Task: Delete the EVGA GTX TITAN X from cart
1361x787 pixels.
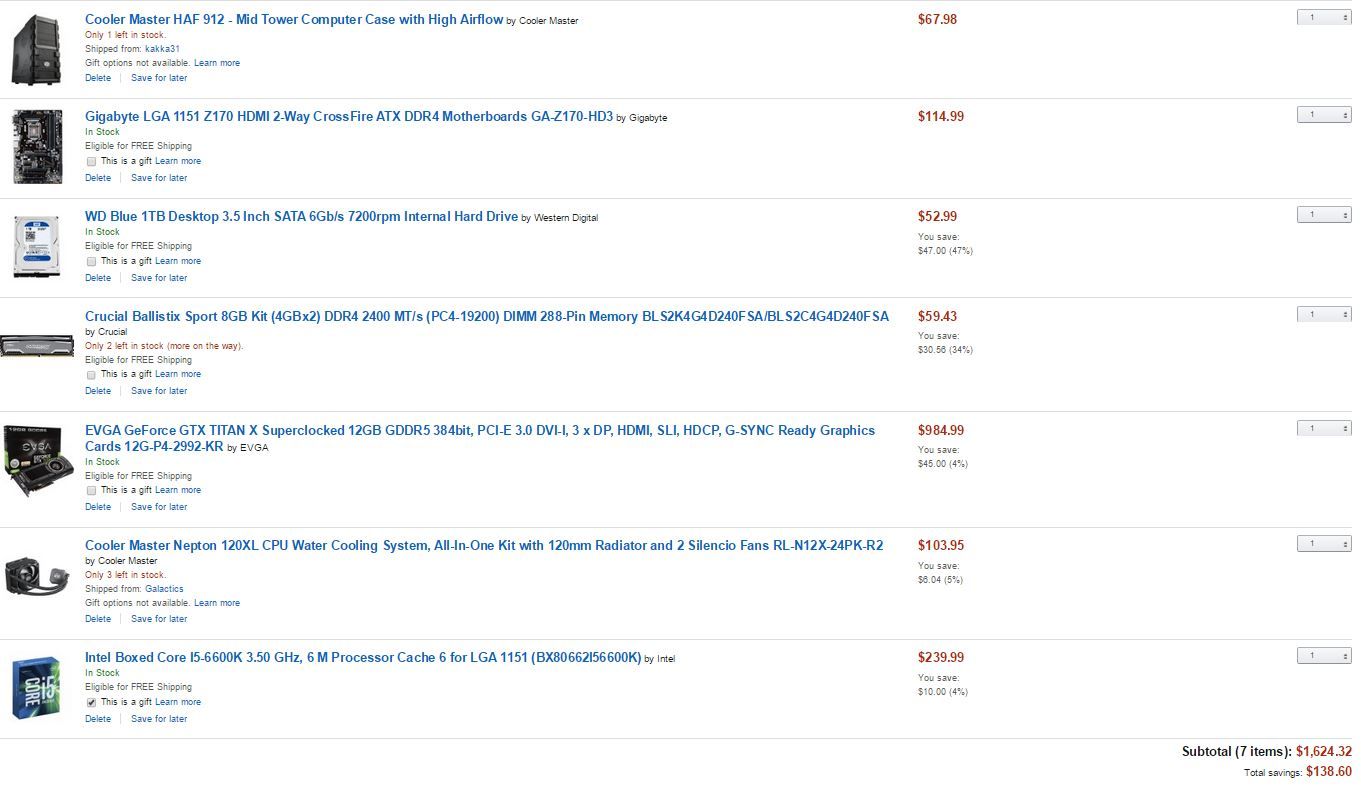Action: (98, 507)
